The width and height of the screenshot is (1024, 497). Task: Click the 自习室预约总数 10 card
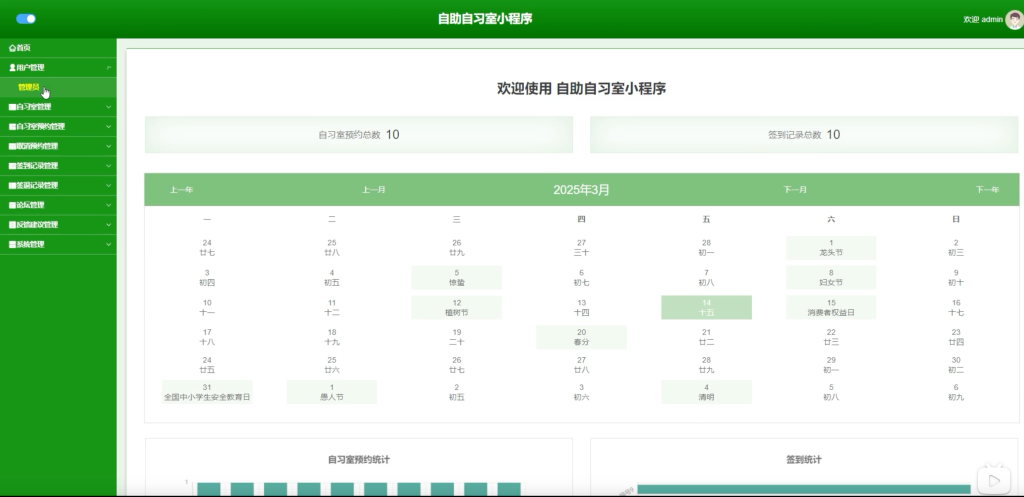[359, 135]
